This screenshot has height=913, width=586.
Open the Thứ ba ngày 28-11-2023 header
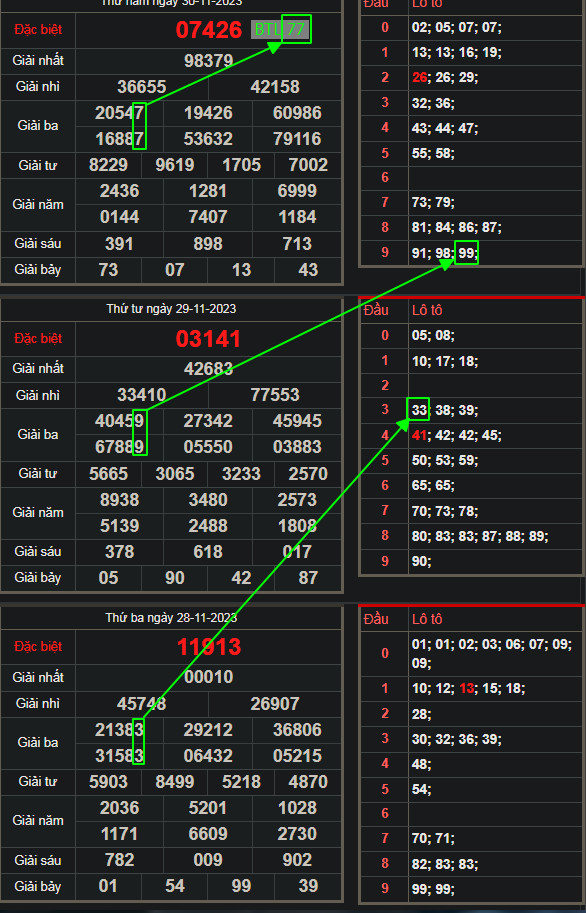click(x=171, y=617)
